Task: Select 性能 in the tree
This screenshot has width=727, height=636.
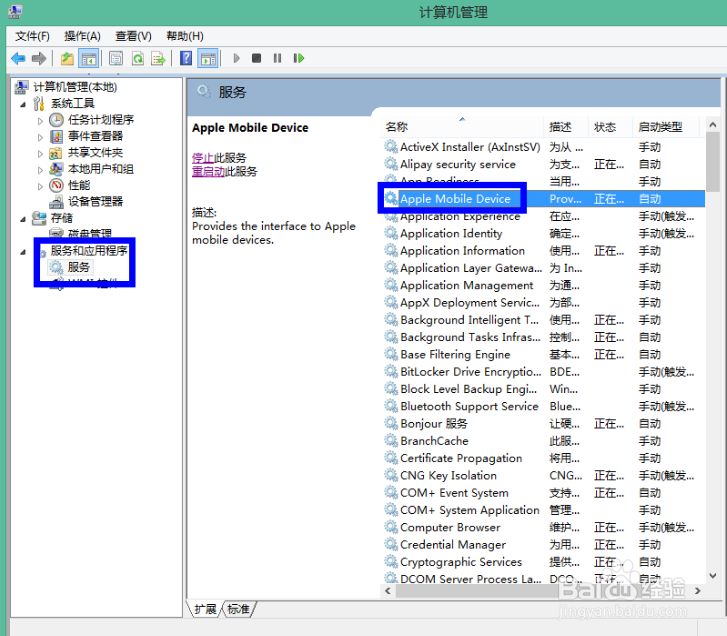Action: (x=79, y=185)
